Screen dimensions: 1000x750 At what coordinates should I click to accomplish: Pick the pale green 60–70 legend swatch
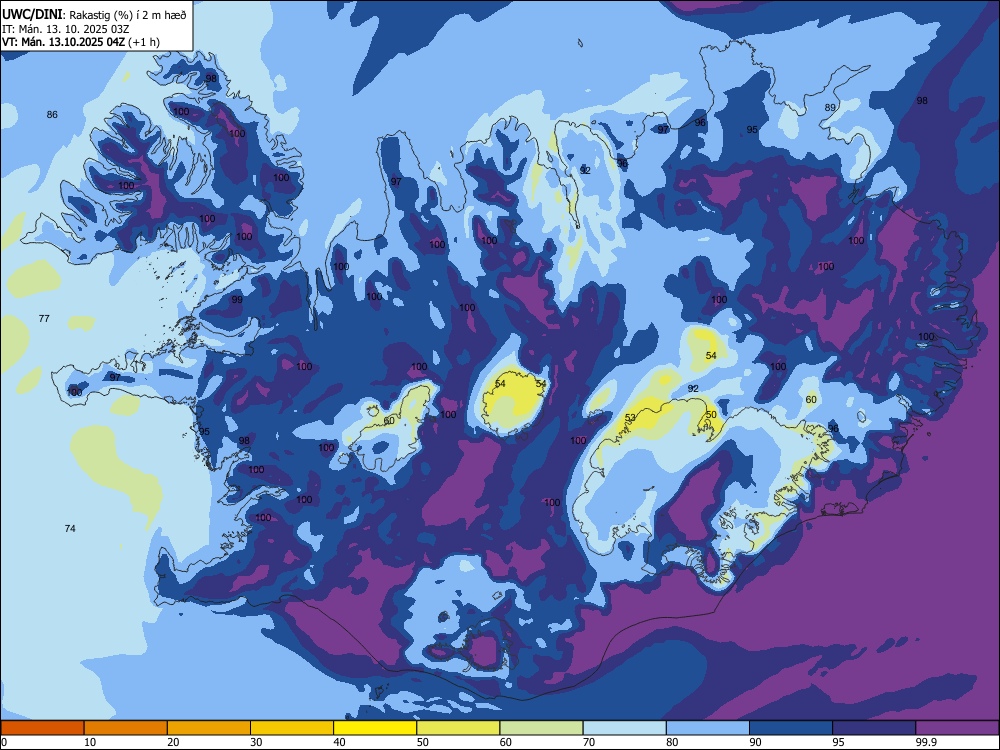coord(541,728)
